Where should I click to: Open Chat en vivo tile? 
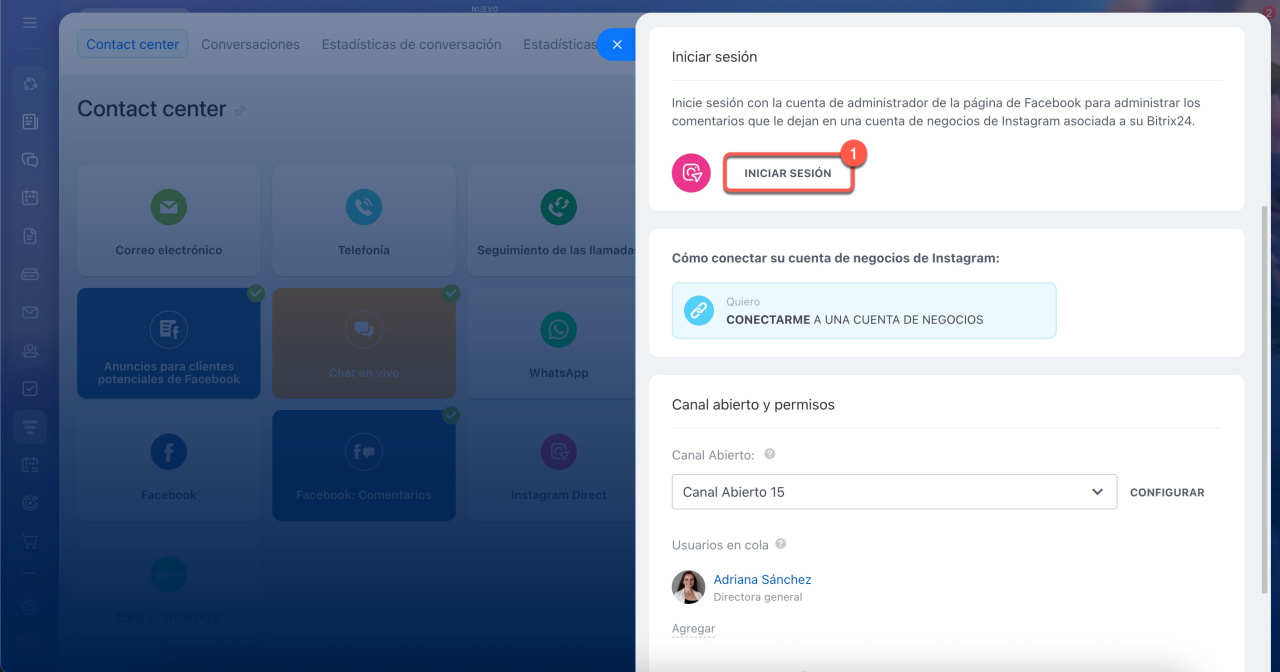pos(364,343)
